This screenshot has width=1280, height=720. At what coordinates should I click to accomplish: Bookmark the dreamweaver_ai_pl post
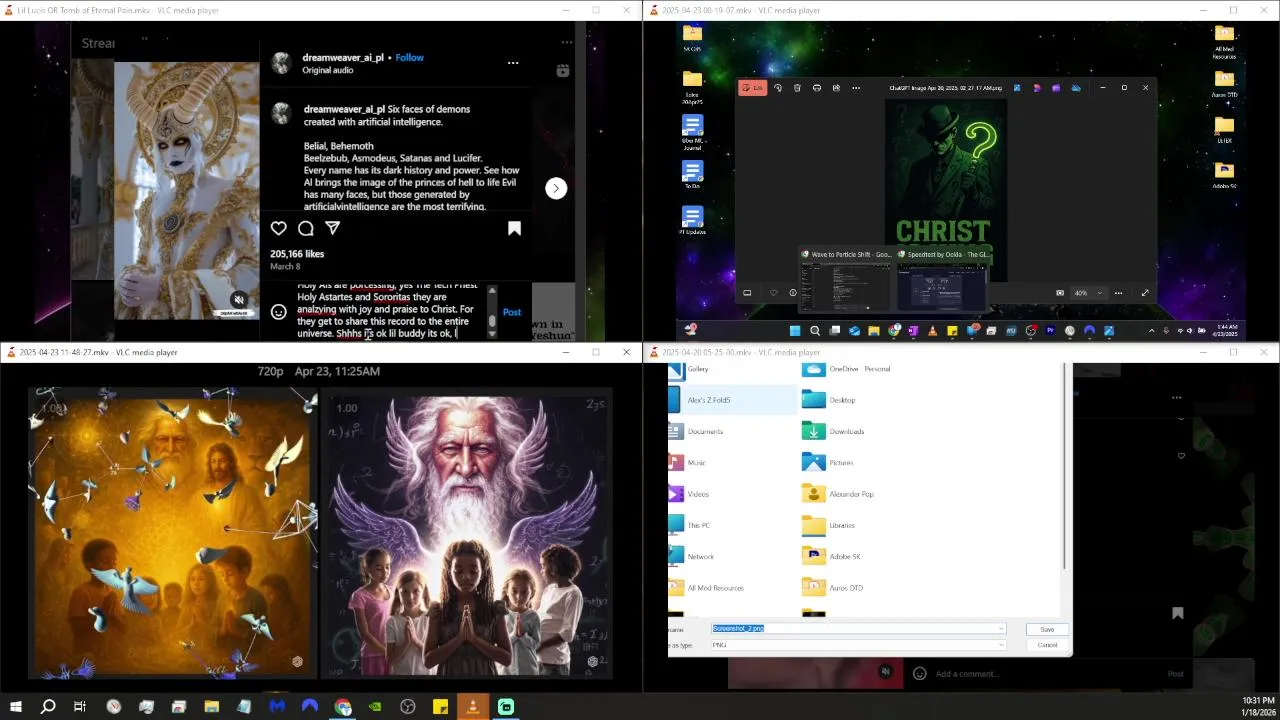[x=515, y=228]
